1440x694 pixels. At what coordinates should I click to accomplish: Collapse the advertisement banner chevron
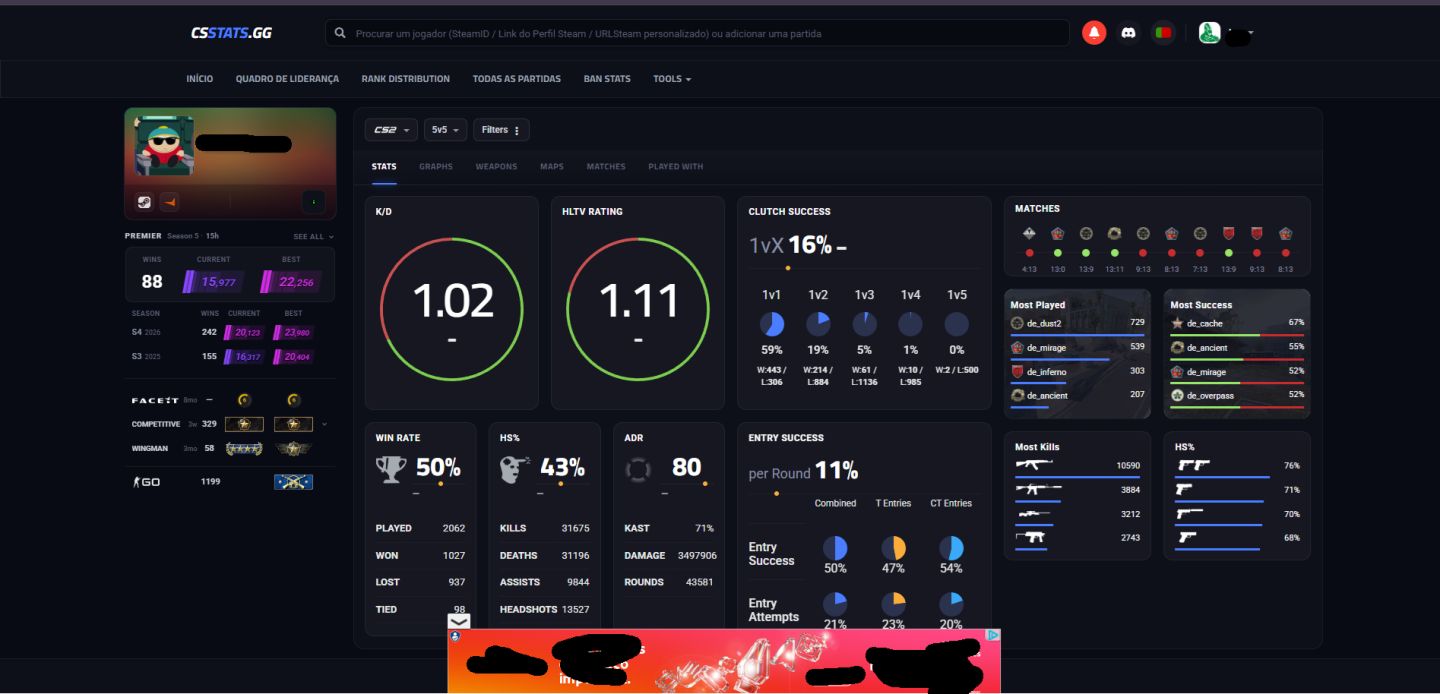pos(459,621)
